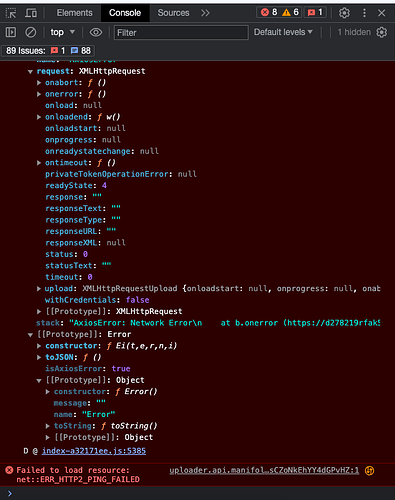
Task: Expand the toJSON function property
Action: (x=39, y=357)
